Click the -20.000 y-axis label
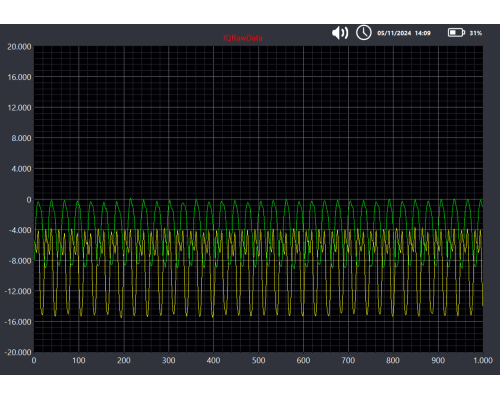 [18, 352]
